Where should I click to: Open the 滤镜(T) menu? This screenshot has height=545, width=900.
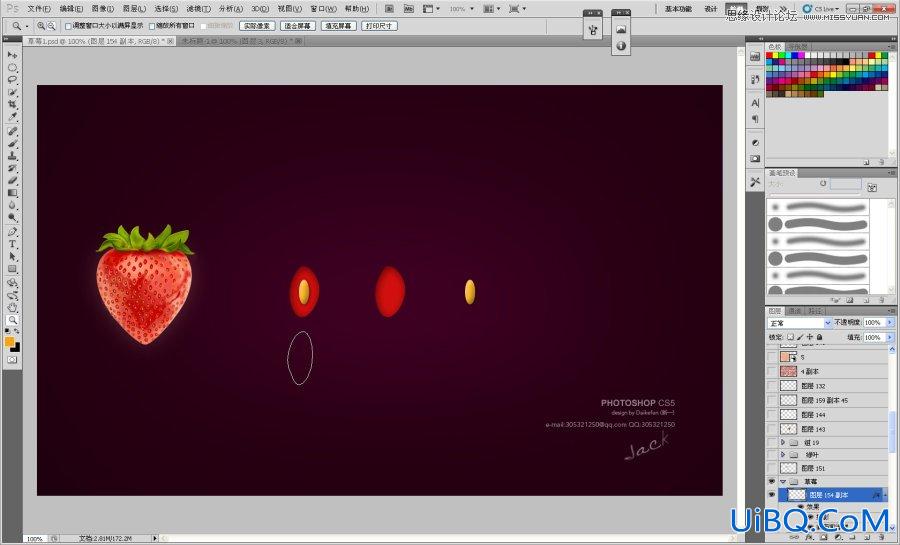coord(199,9)
